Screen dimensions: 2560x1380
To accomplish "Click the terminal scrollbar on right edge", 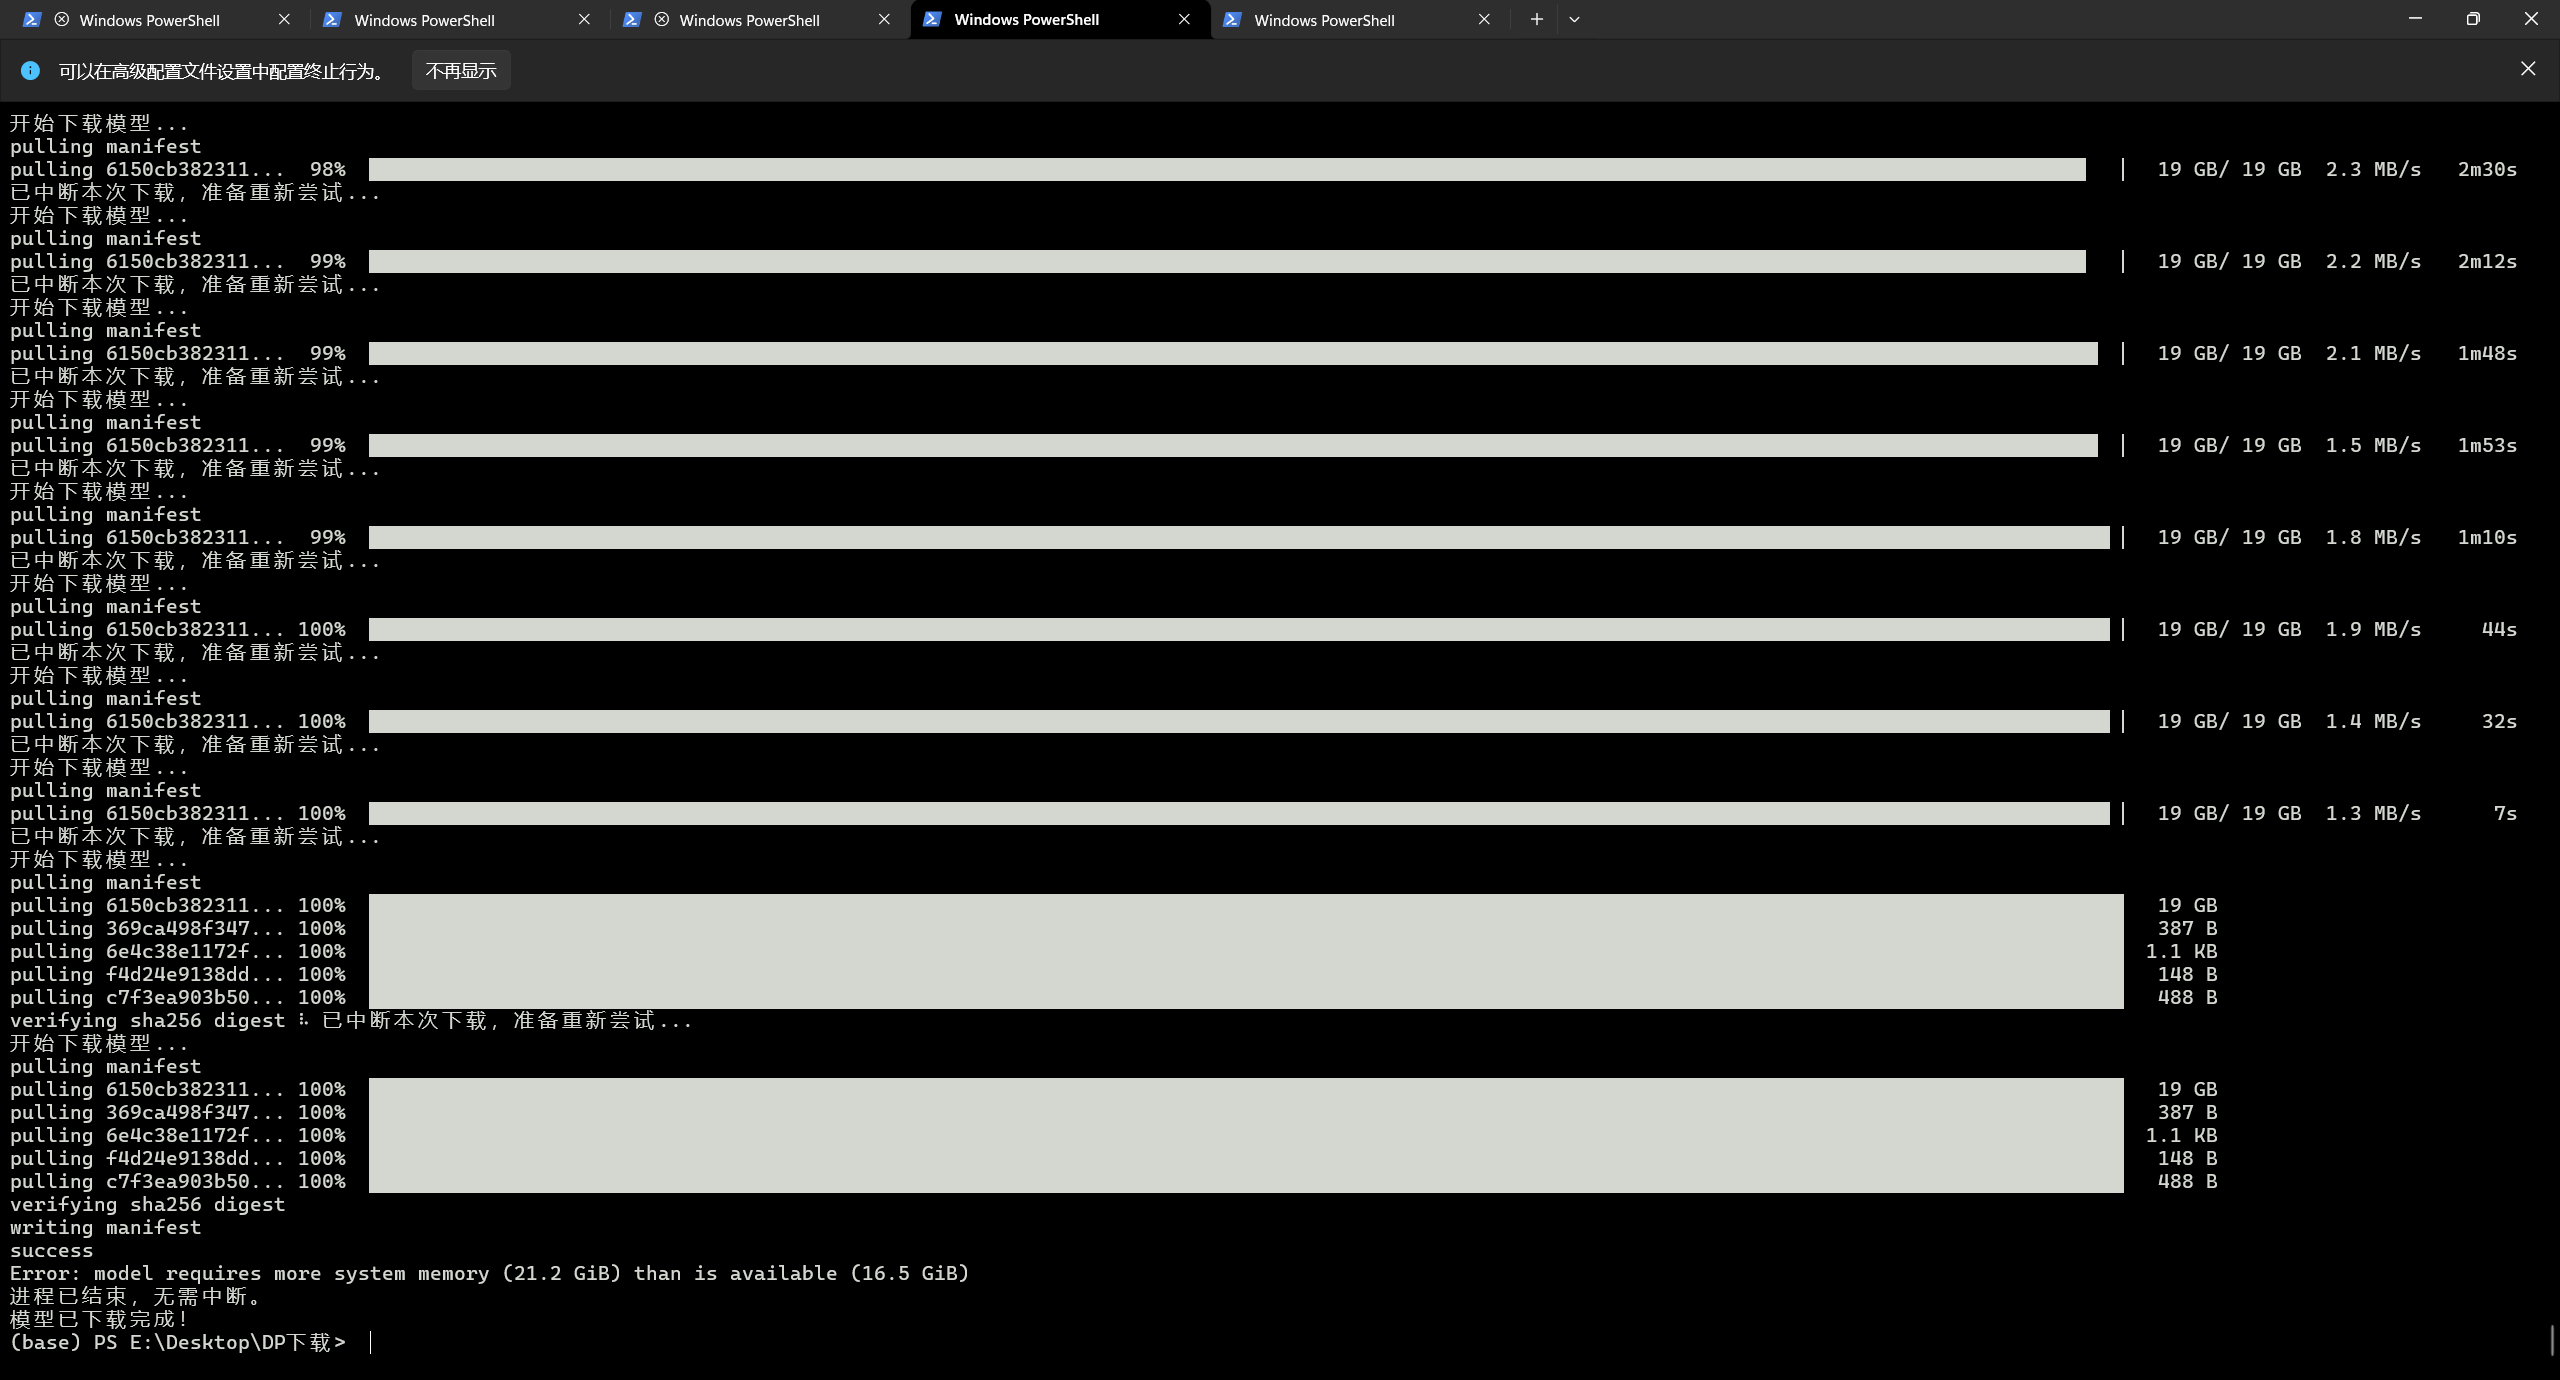I will 2552,1340.
